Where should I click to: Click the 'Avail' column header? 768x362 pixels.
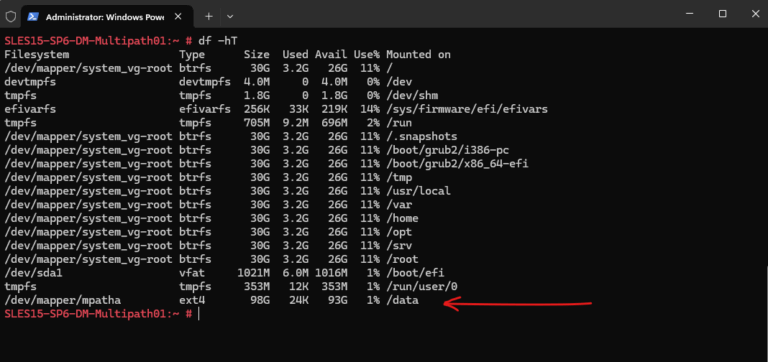coord(331,54)
